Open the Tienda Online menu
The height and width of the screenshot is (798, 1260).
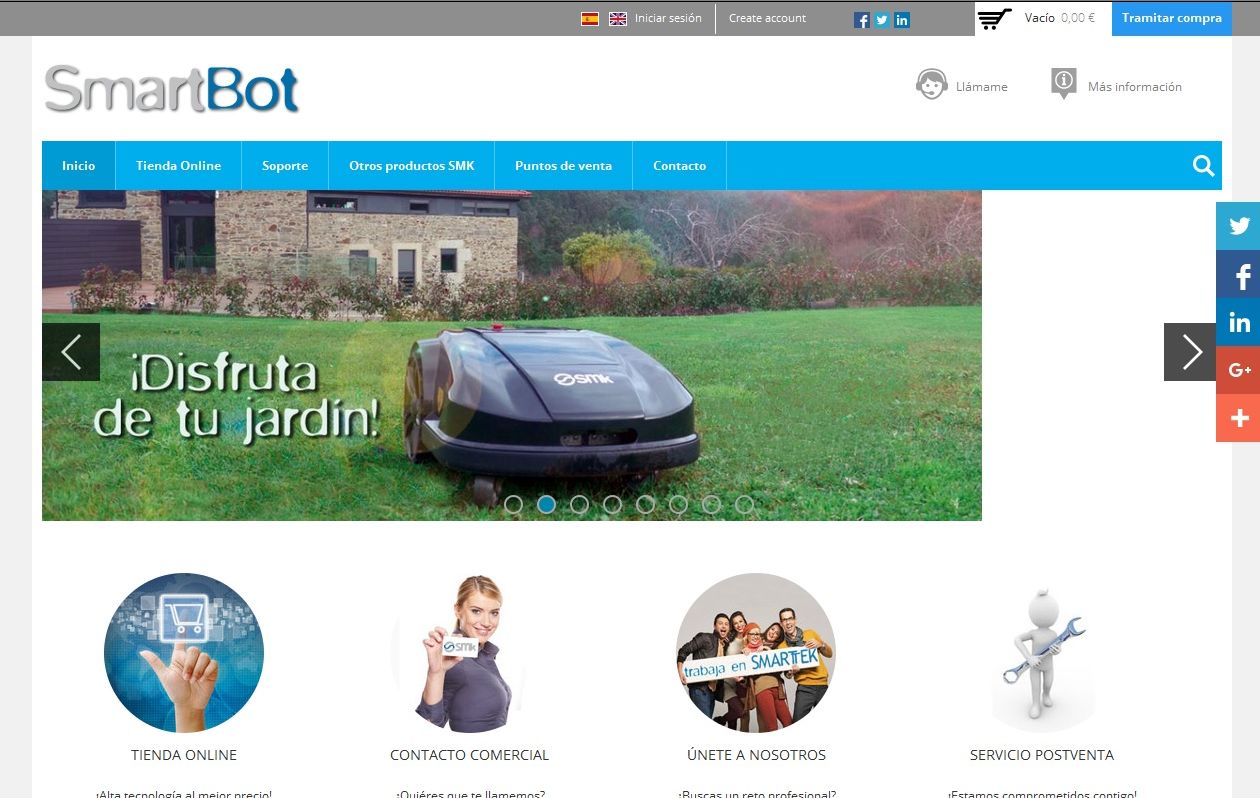pos(179,166)
